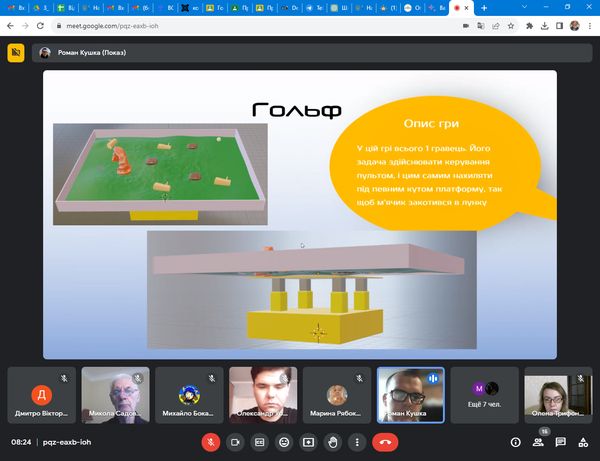
Task: Open the three-dot more options menu
Action: click(x=357, y=441)
